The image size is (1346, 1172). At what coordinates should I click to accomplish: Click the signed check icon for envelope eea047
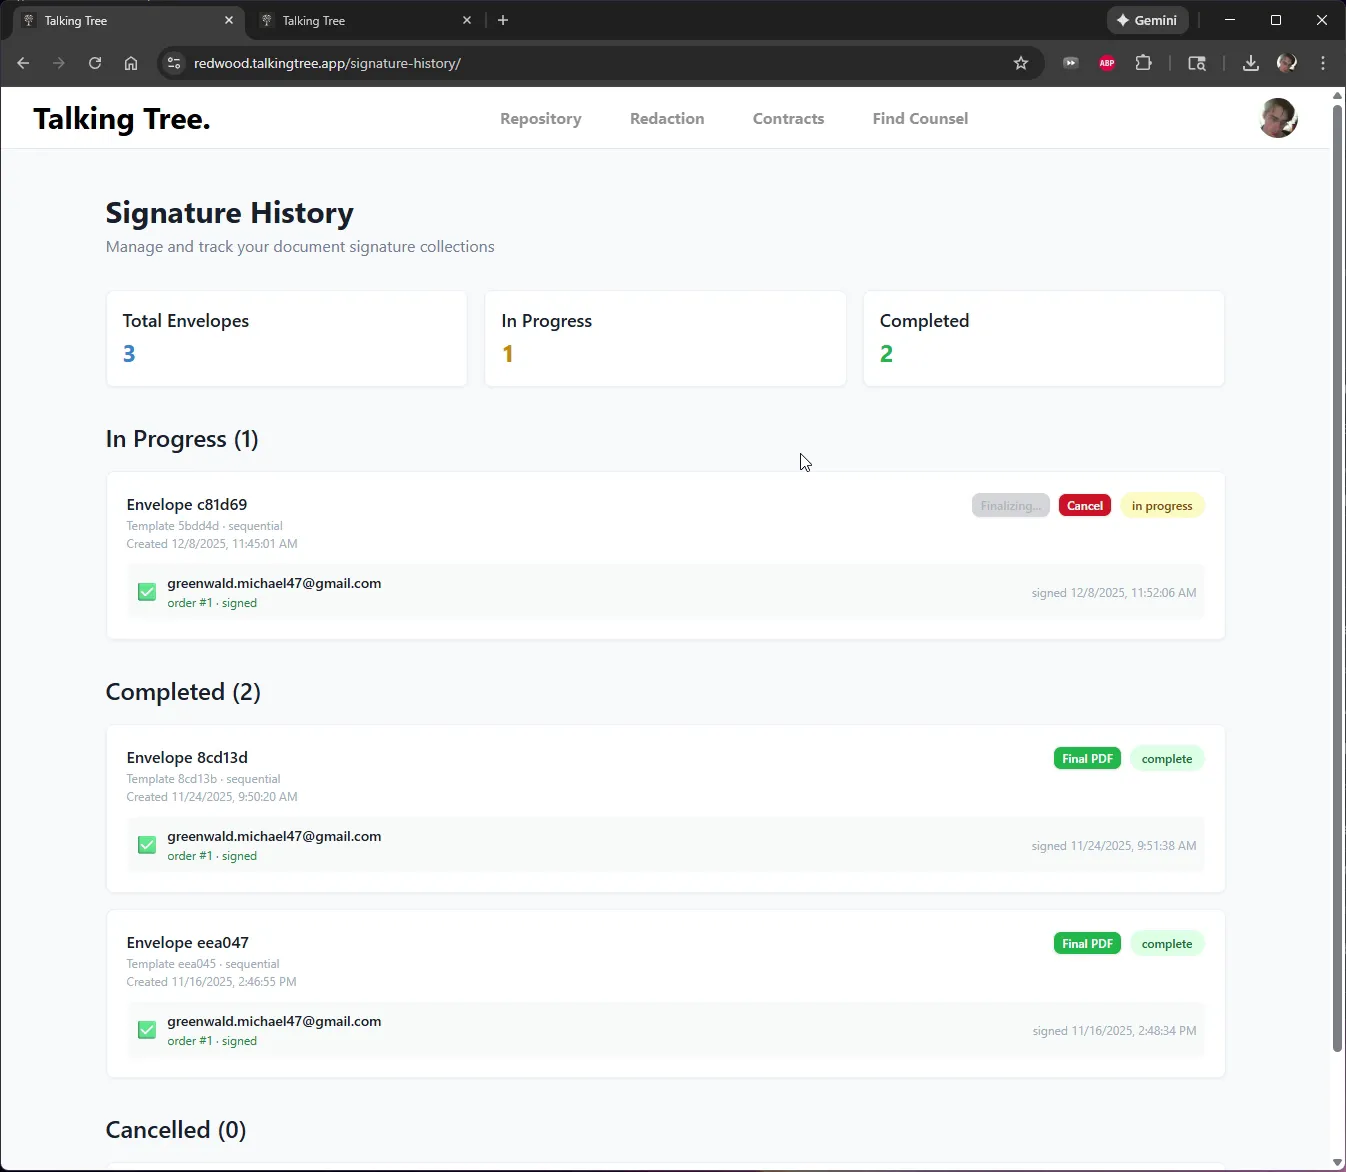click(x=147, y=1030)
